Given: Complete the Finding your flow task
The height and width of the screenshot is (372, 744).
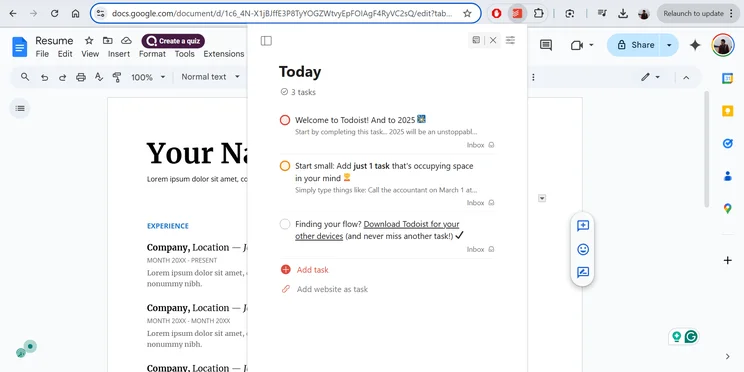Looking at the screenshot, I should coord(285,224).
